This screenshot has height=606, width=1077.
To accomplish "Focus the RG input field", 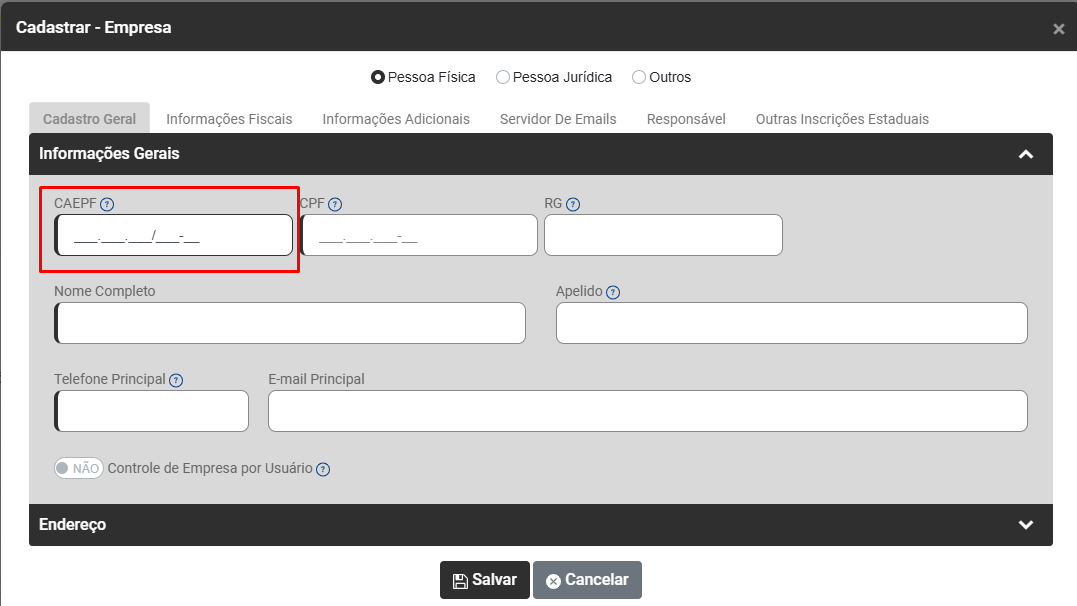I will click(664, 235).
